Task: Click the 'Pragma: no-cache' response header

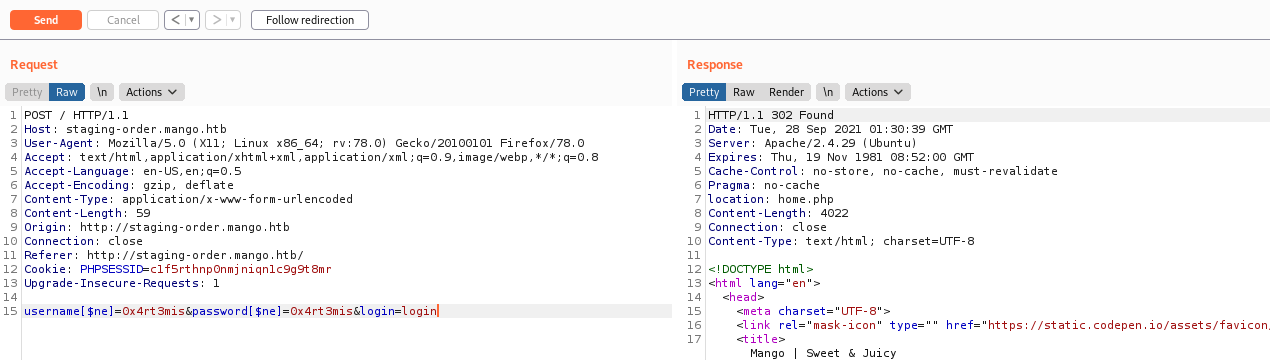Action: click(x=763, y=185)
